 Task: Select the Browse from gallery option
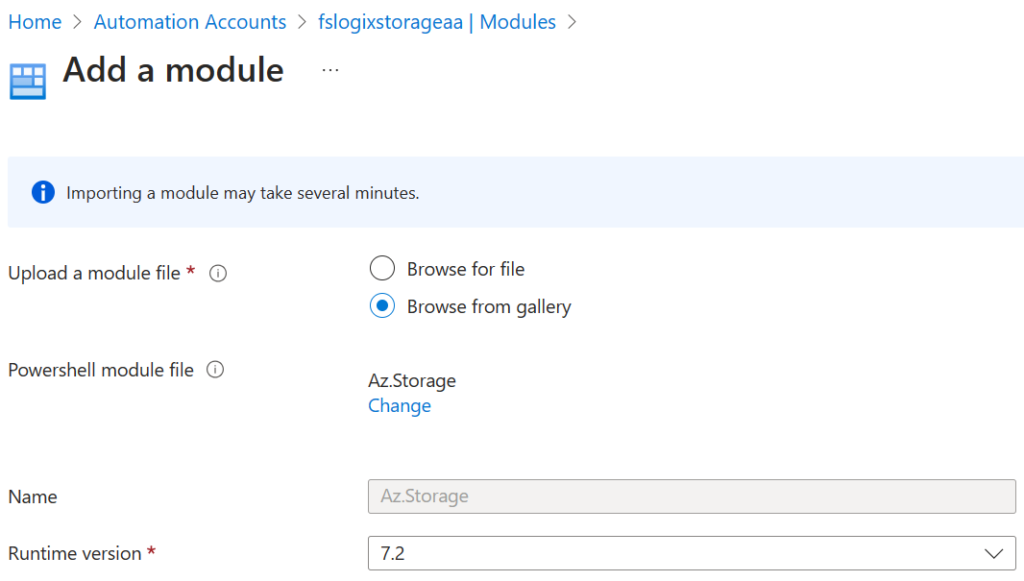(382, 307)
